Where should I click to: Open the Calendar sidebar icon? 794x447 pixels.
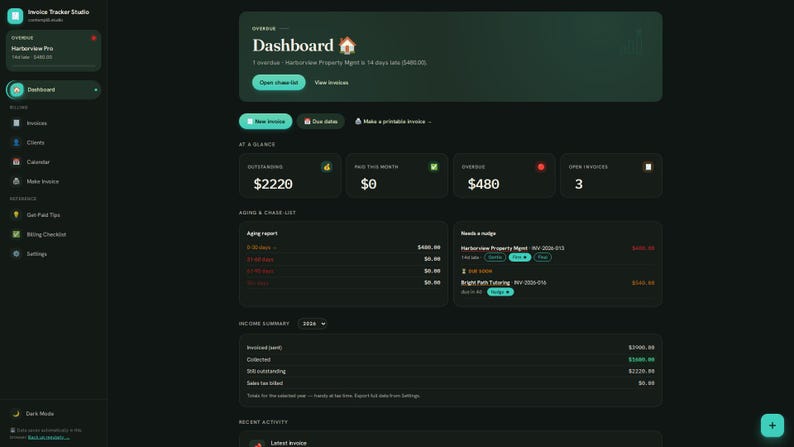[16, 162]
